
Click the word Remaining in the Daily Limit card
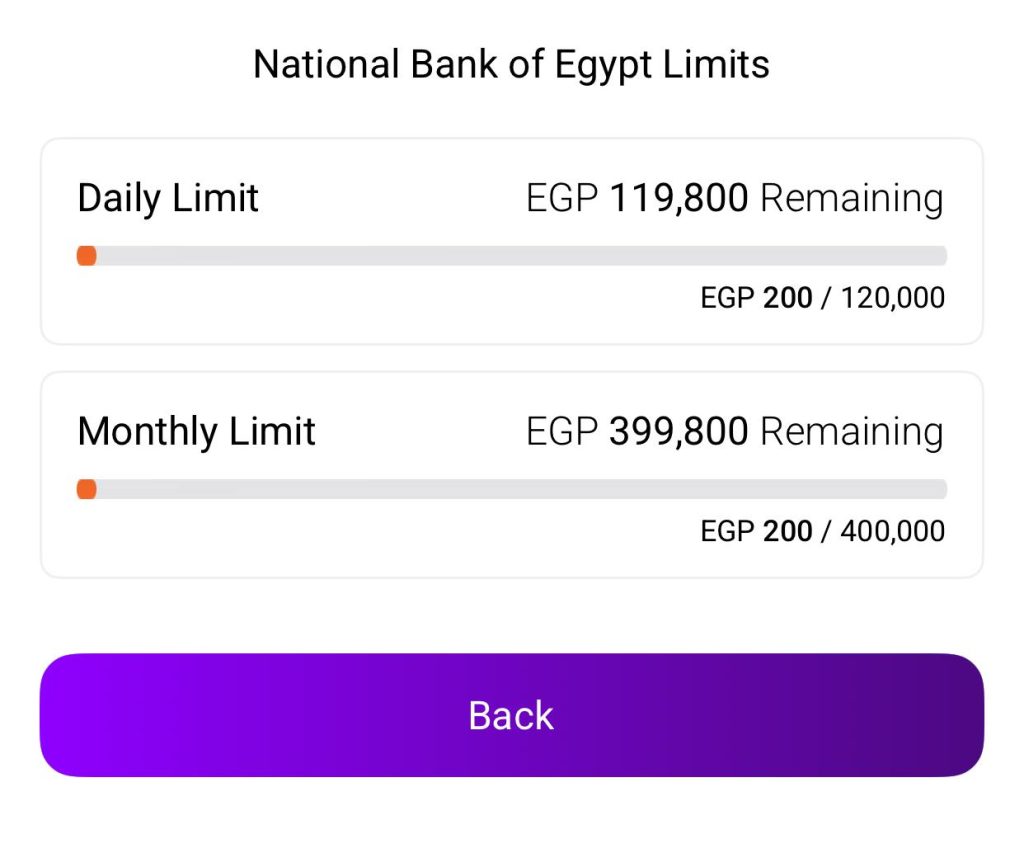[851, 198]
